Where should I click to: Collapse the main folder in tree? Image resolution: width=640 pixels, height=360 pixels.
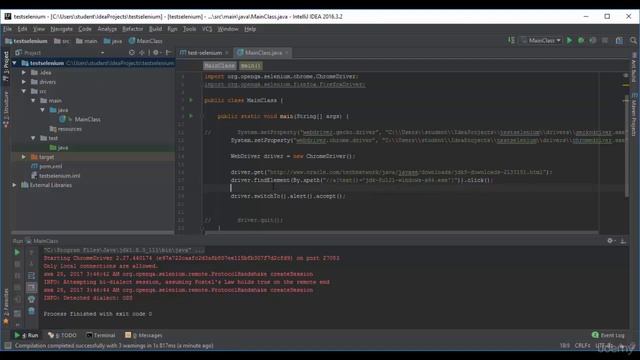pos(33,100)
